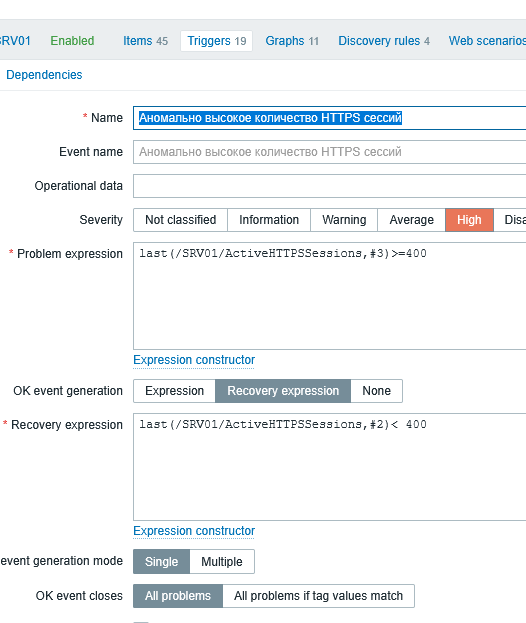Choose Warning severity
The width and height of the screenshot is (526, 623).
pos(344,220)
